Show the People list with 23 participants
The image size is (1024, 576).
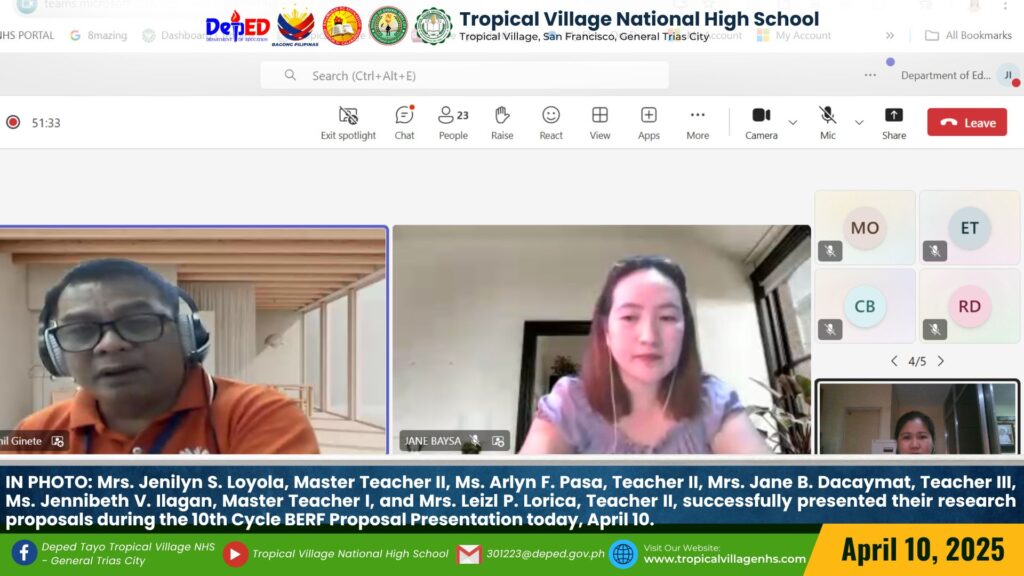pyautogui.click(x=453, y=122)
